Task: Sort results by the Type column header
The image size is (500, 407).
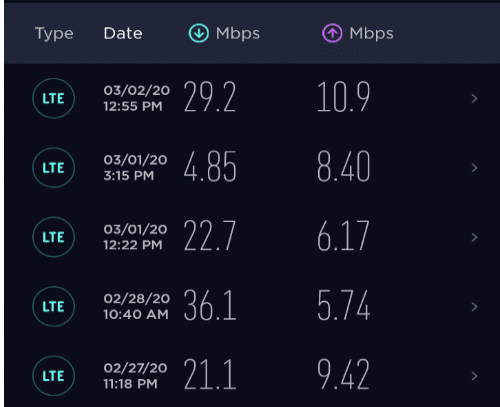Action: 54,34
